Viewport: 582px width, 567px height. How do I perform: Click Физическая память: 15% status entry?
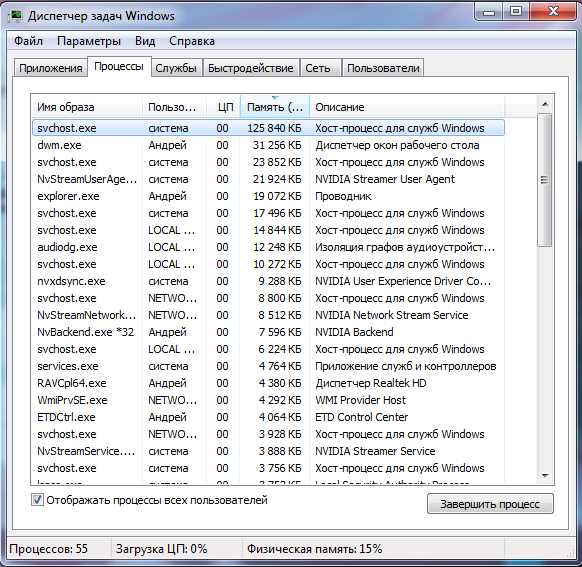click(315, 549)
